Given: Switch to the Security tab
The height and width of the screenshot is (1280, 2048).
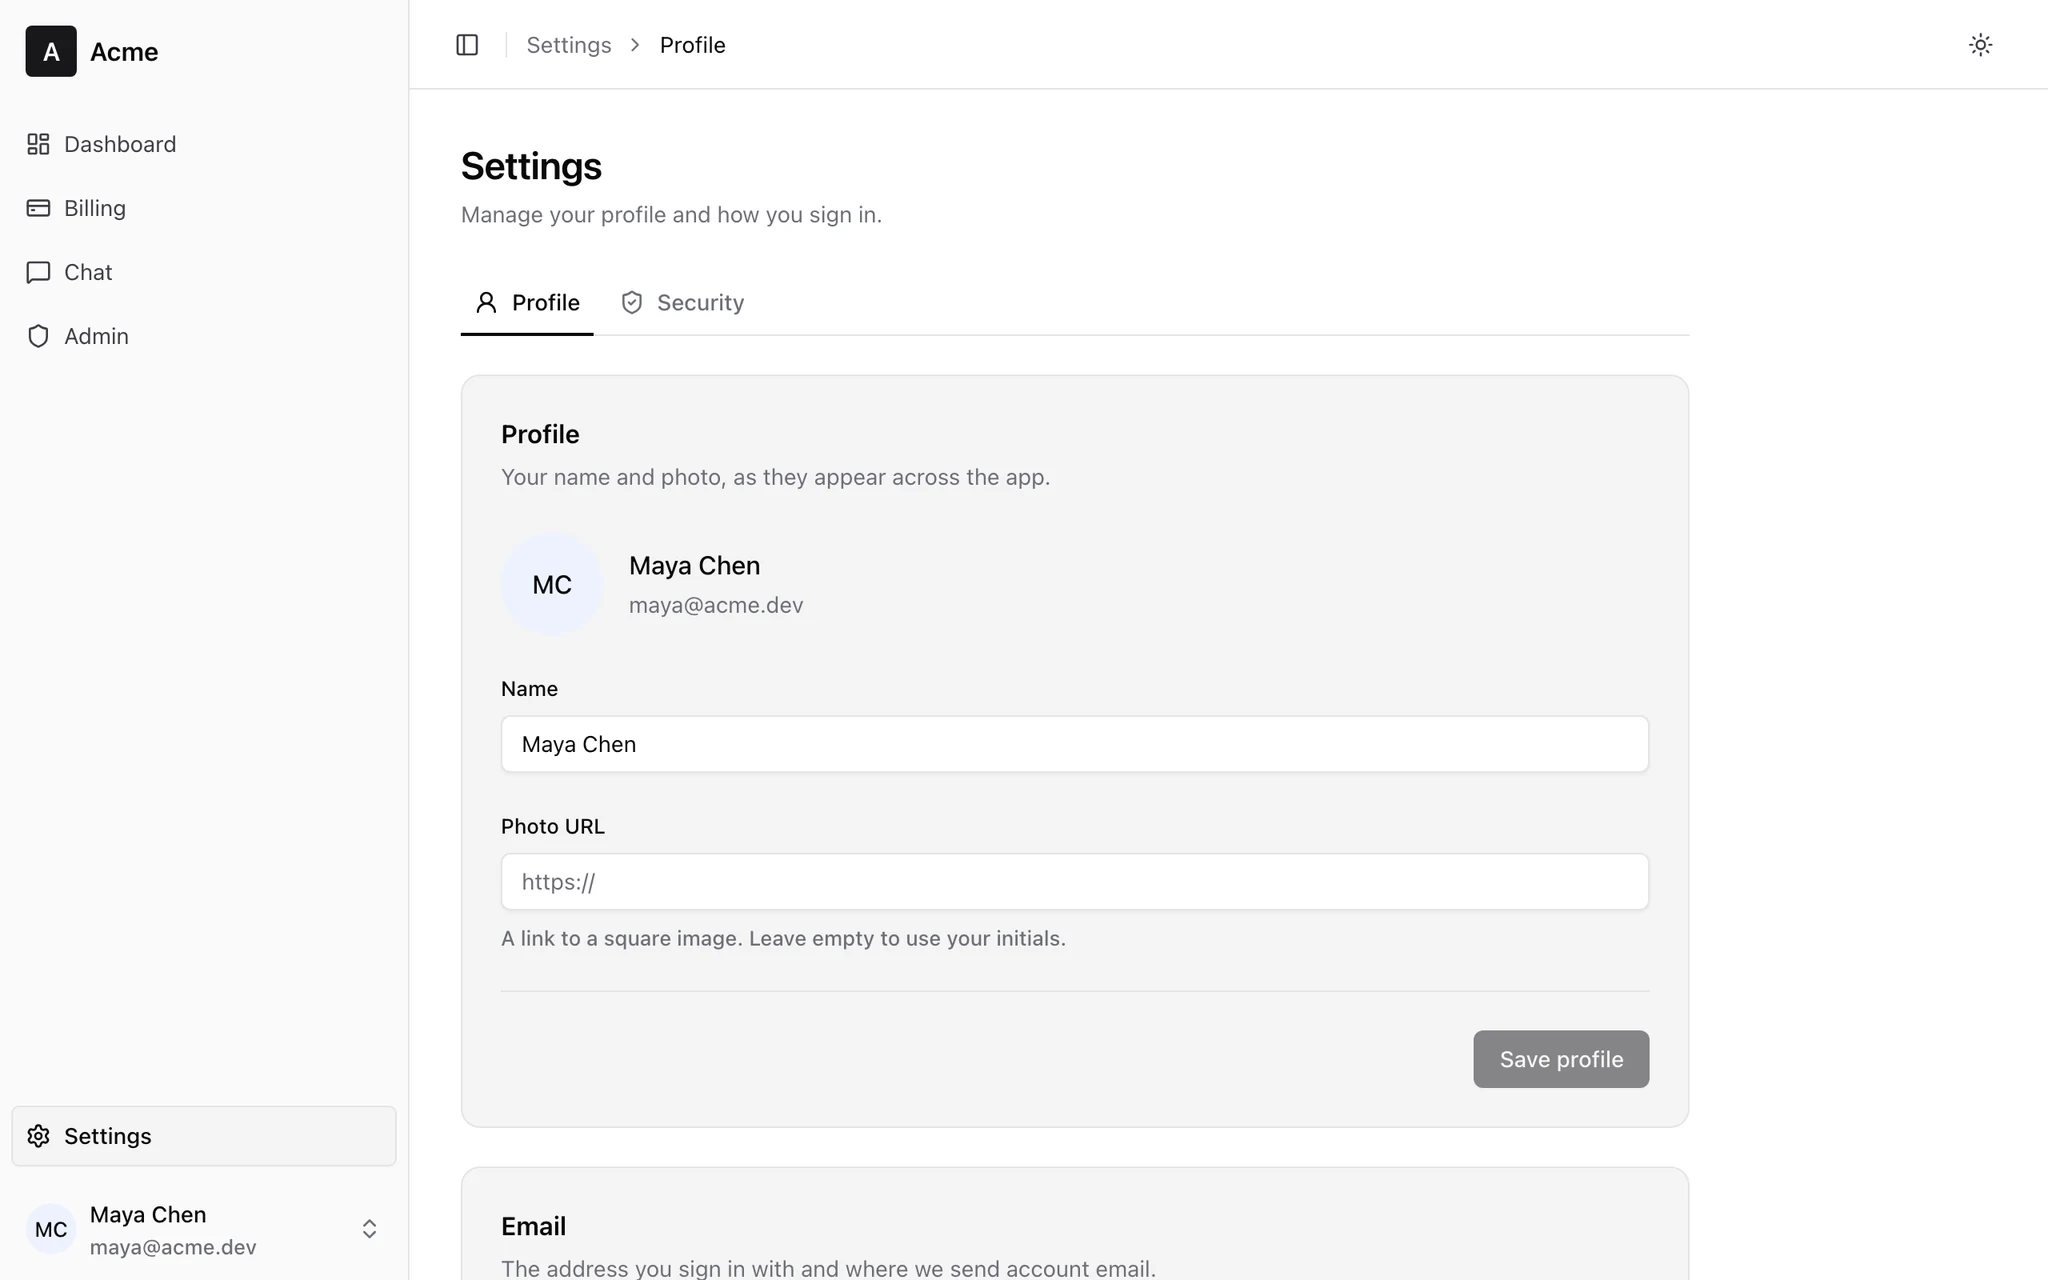Looking at the screenshot, I should click(683, 302).
